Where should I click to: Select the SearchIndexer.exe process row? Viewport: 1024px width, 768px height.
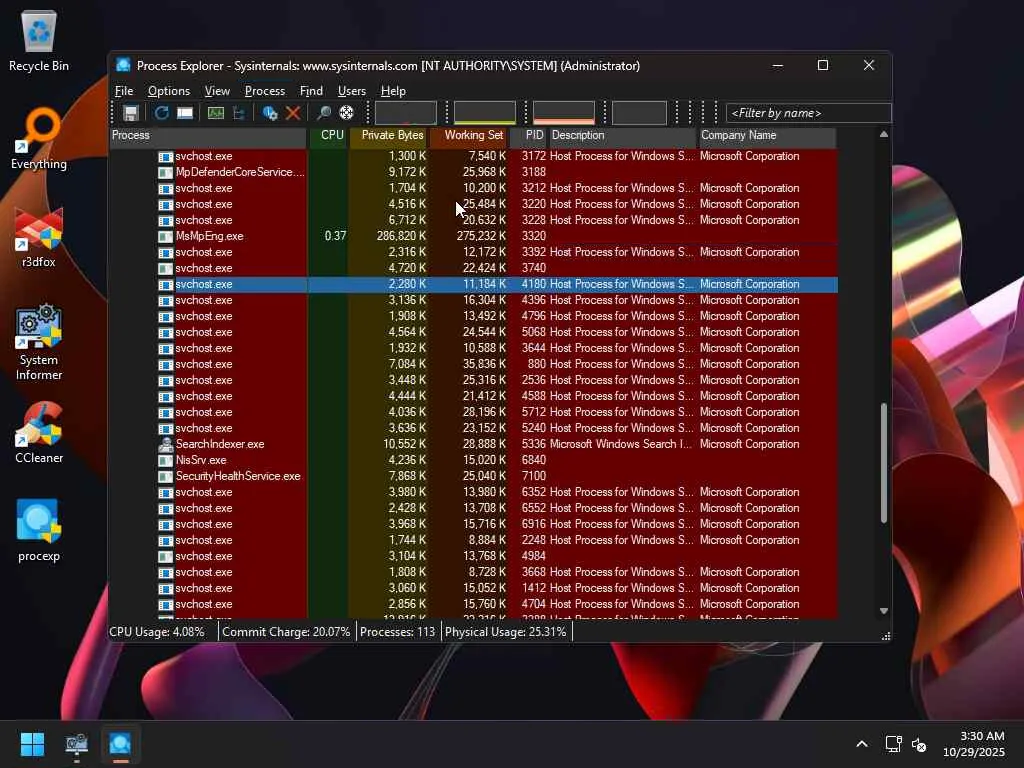click(473, 445)
